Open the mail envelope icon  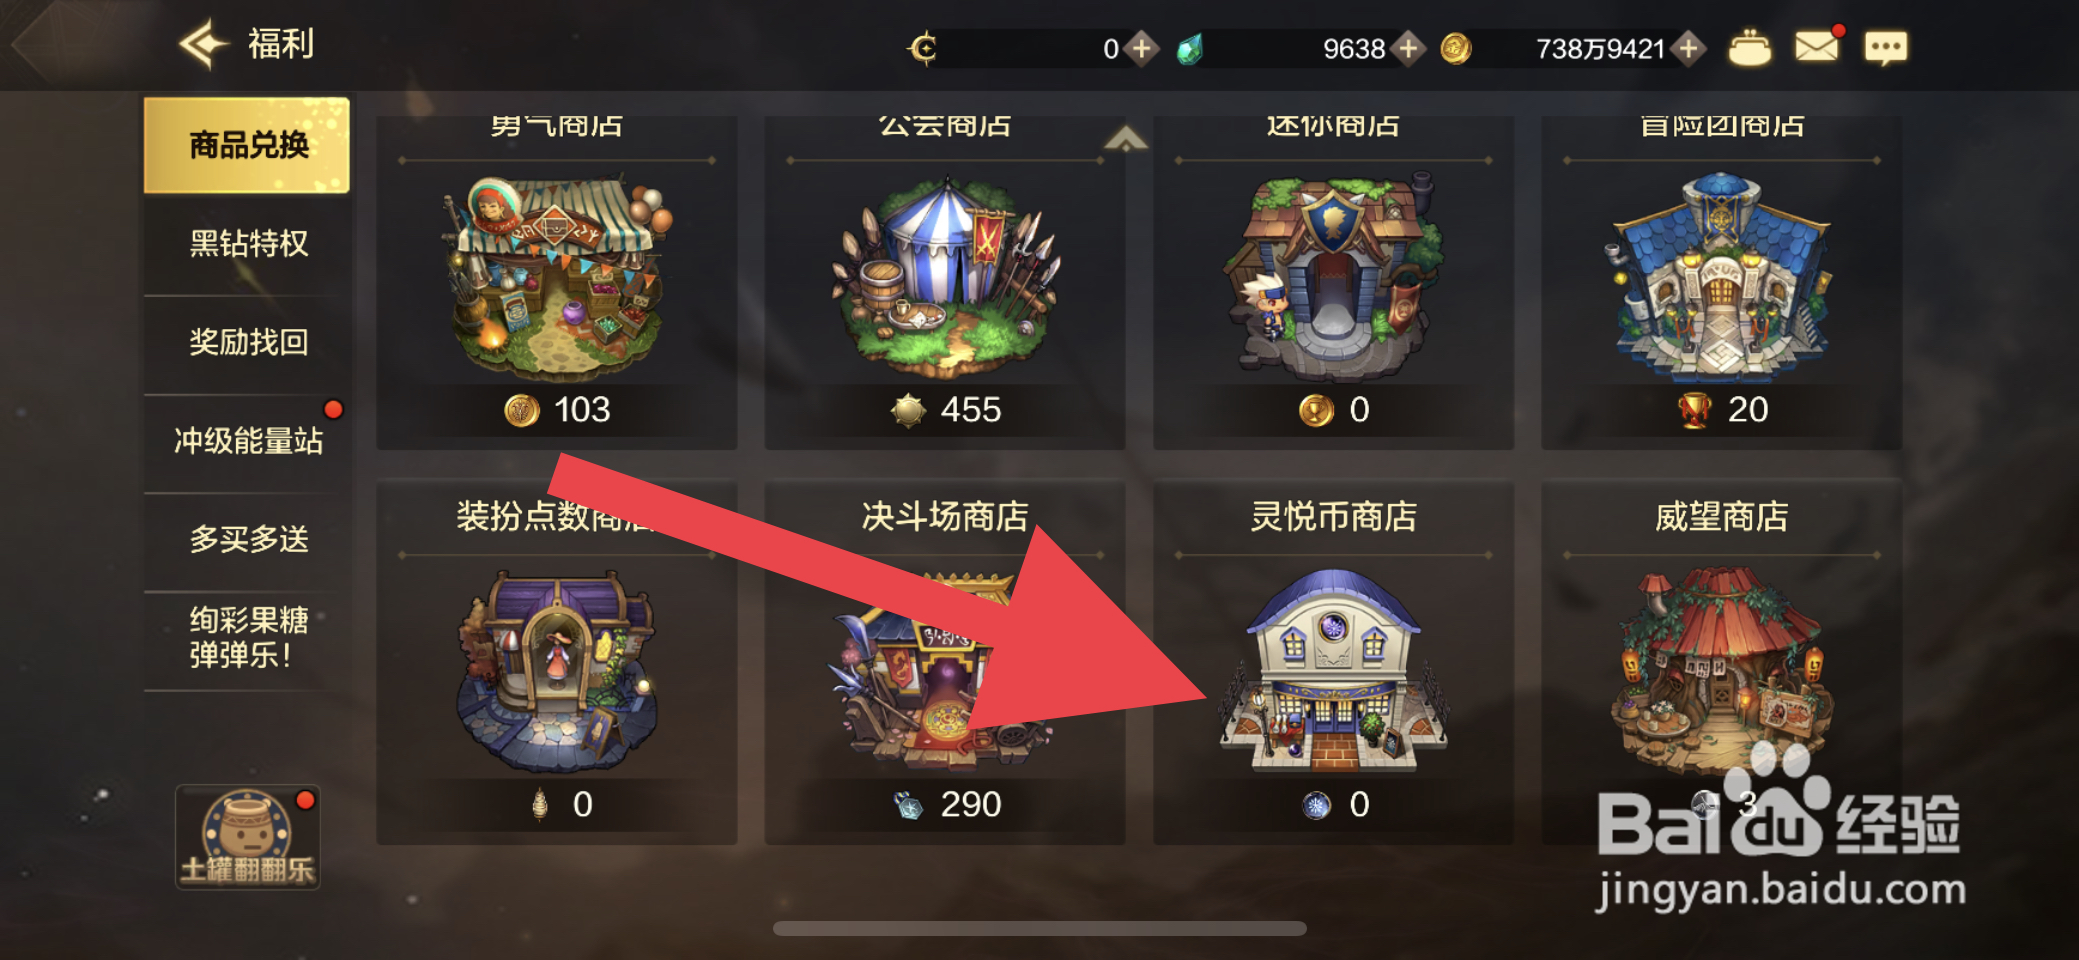[1816, 46]
